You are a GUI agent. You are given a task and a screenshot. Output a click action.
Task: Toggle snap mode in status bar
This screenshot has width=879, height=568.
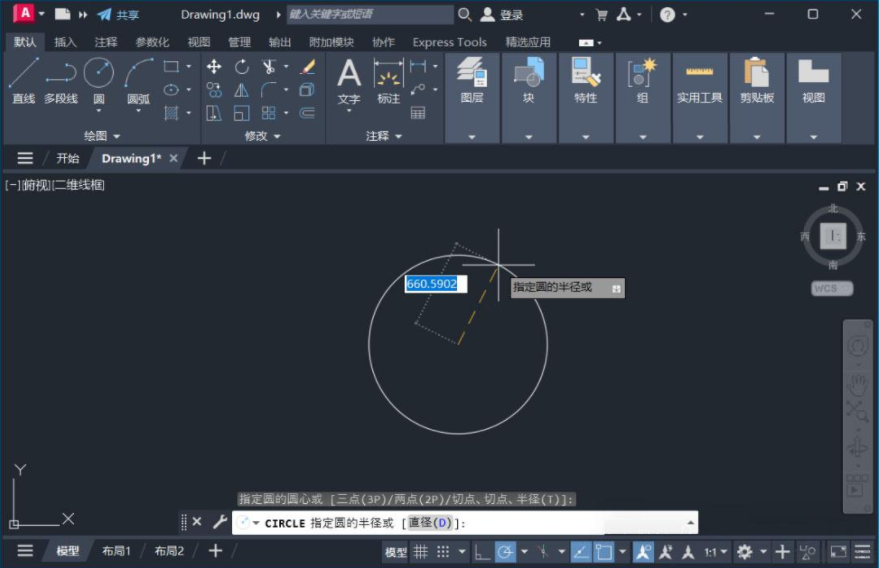coord(443,552)
